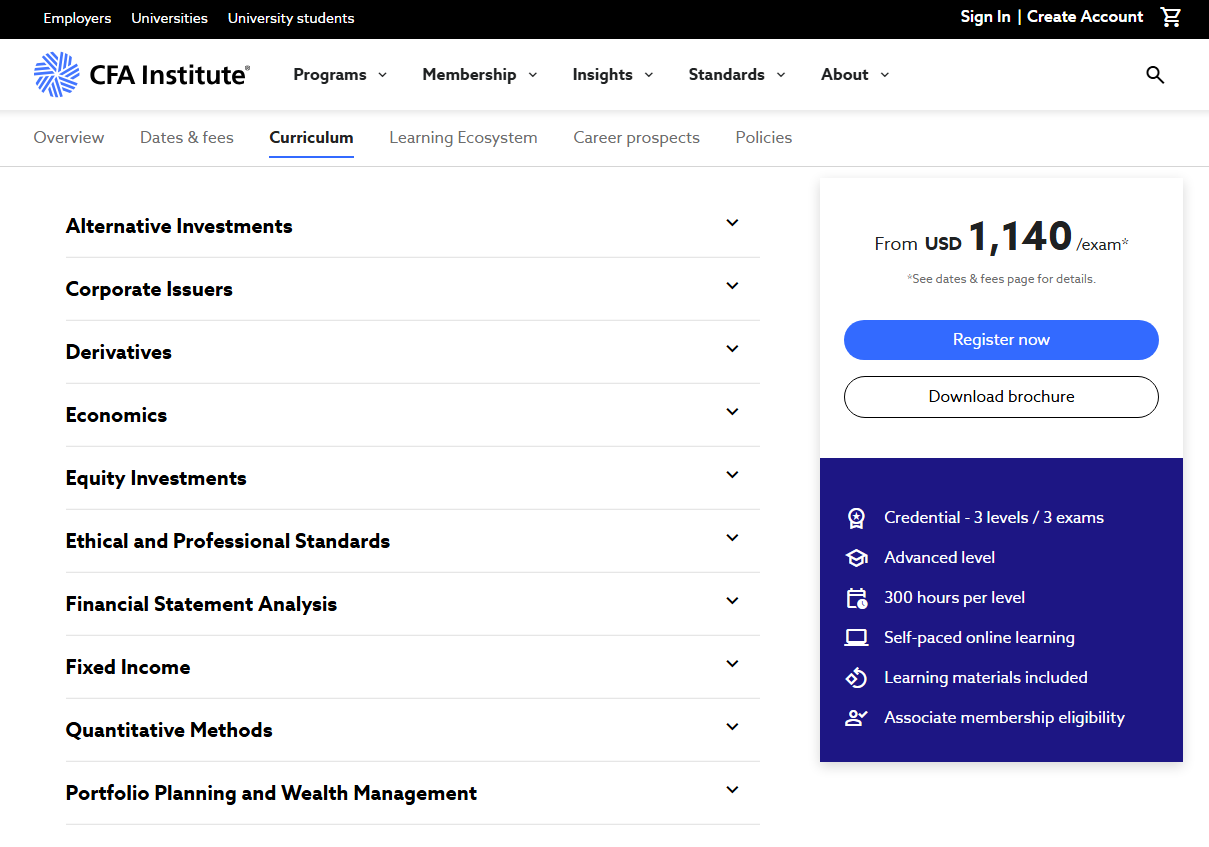Click the CFA Institute logo
The height and width of the screenshot is (847, 1209).
[142, 75]
